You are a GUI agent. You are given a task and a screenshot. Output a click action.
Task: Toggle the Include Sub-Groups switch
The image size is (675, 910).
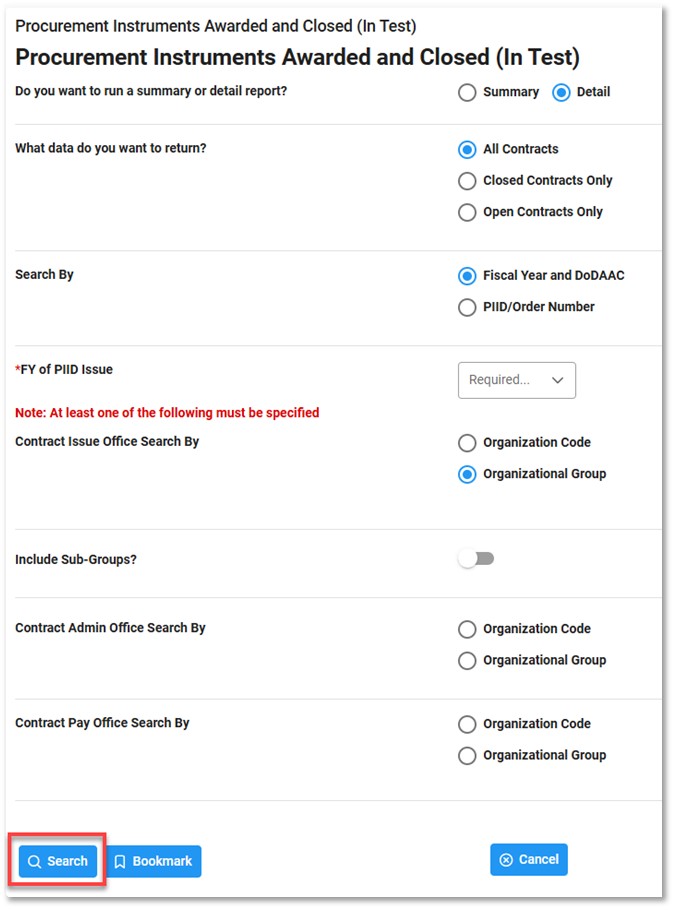pos(476,559)
